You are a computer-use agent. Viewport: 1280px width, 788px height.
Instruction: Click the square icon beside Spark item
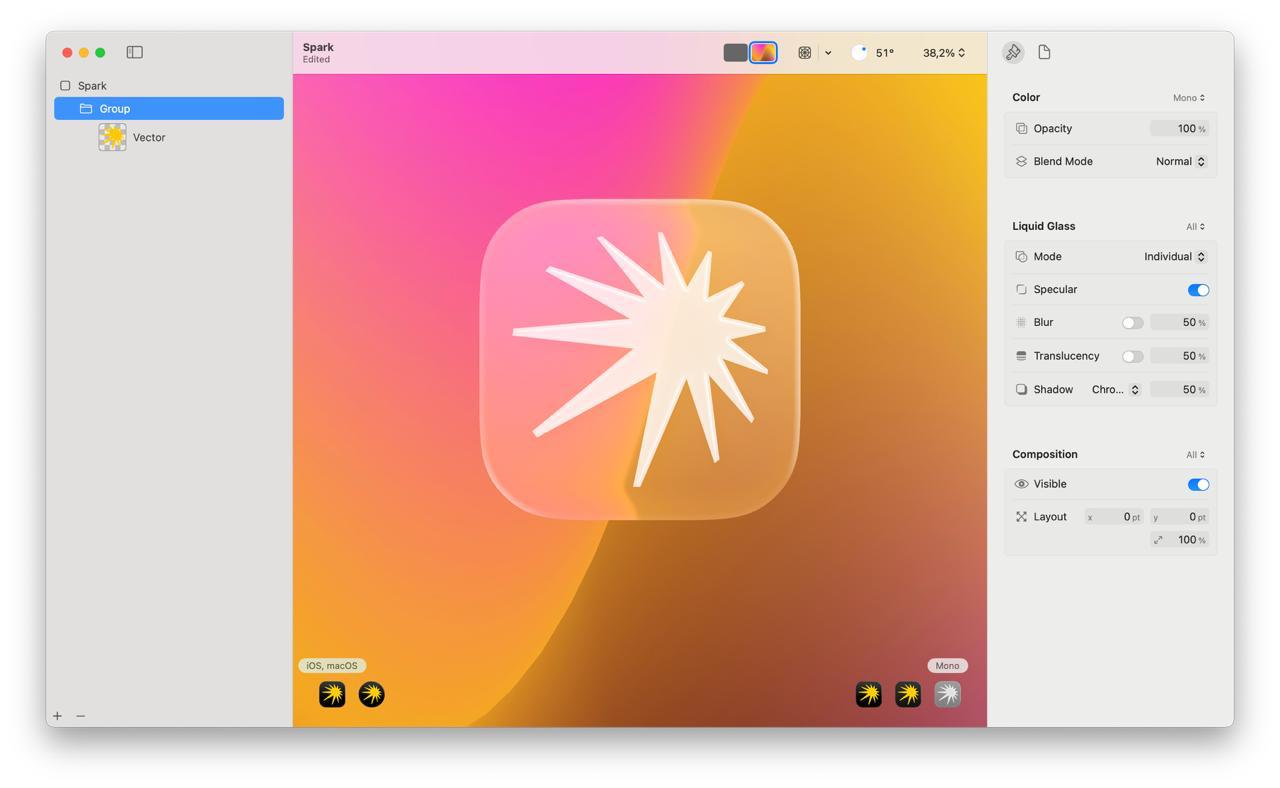coord(65,86)
